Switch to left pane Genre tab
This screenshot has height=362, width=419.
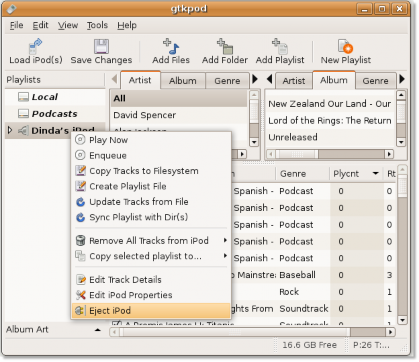point(227,81)
